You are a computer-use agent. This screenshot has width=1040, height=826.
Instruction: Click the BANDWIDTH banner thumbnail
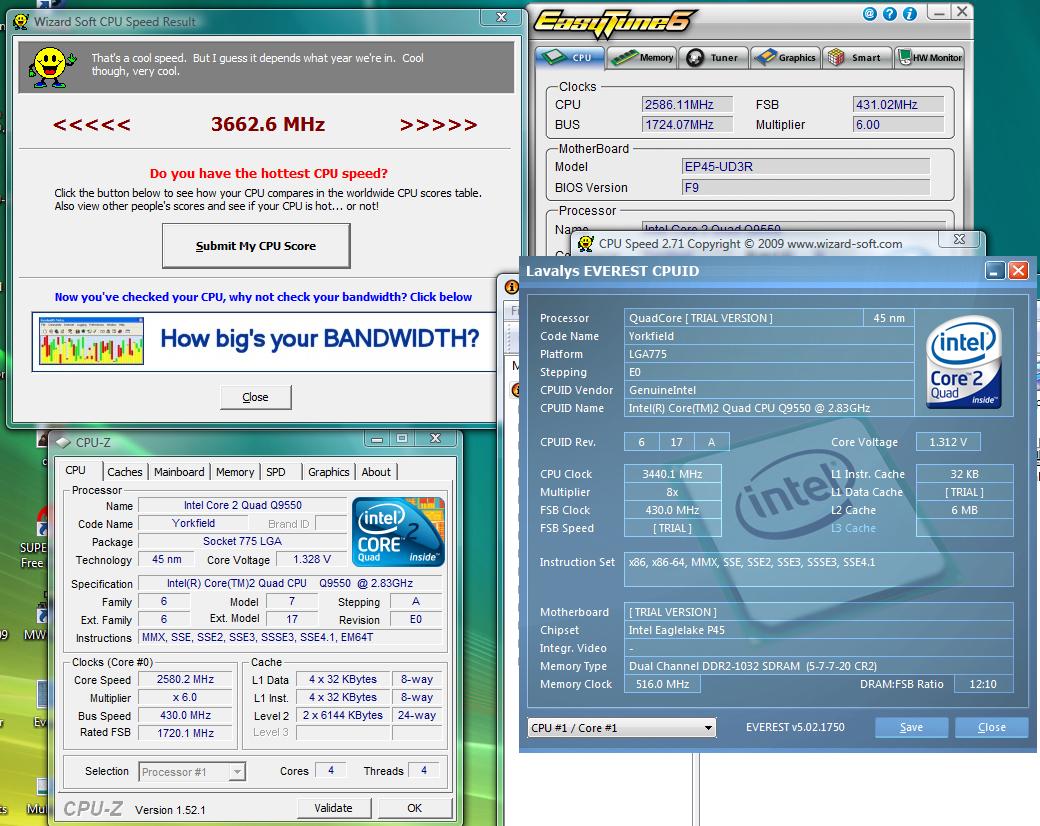[x=92, y=340]
